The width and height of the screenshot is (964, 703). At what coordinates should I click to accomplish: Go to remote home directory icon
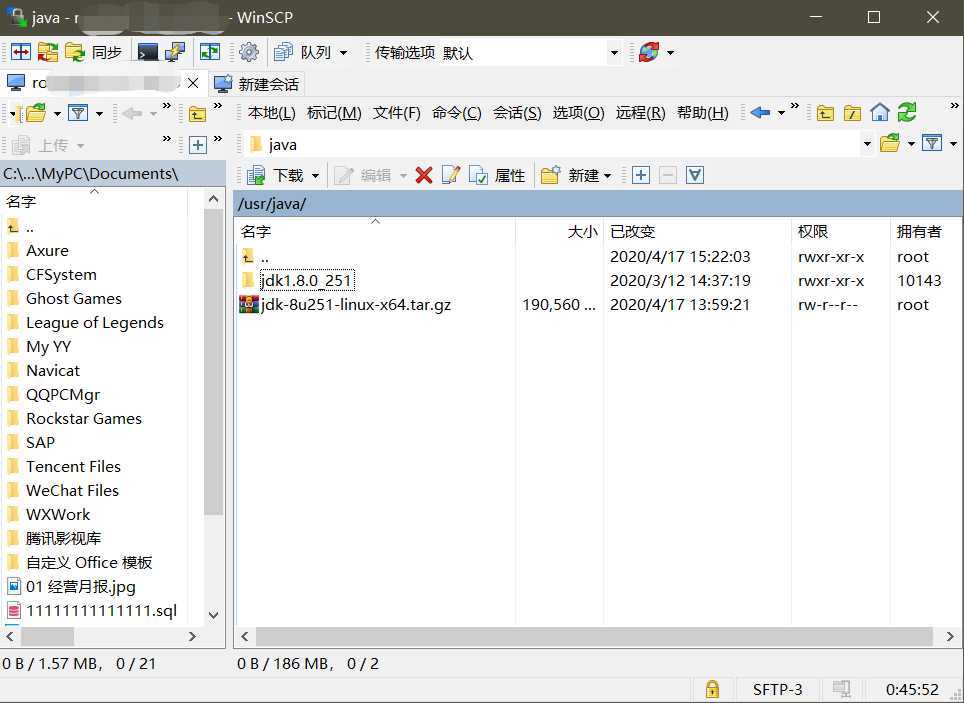[x=880, y=113]
